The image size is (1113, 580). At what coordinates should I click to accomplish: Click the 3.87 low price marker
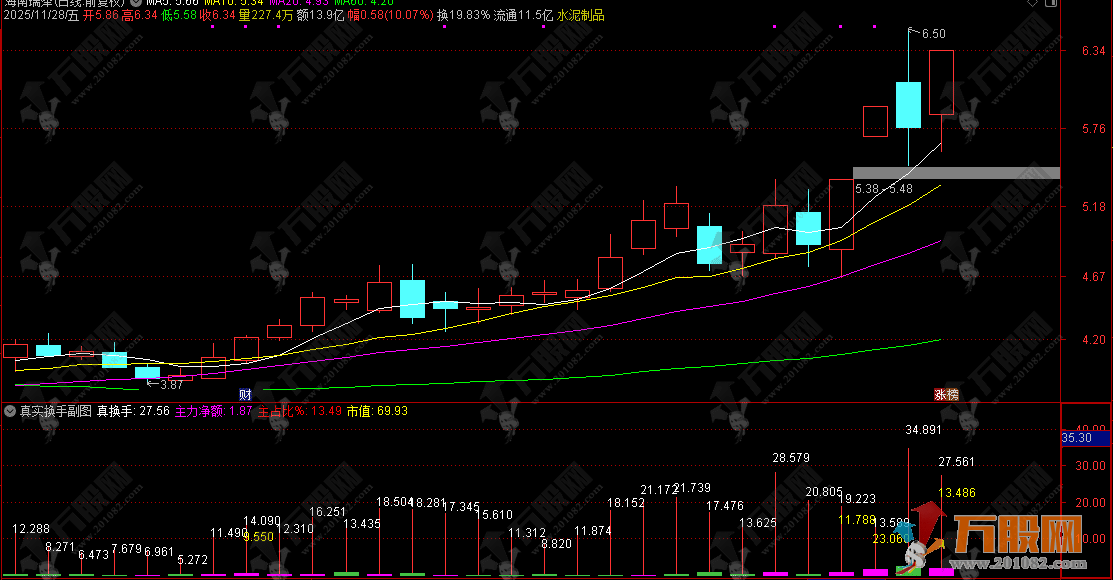171,384
